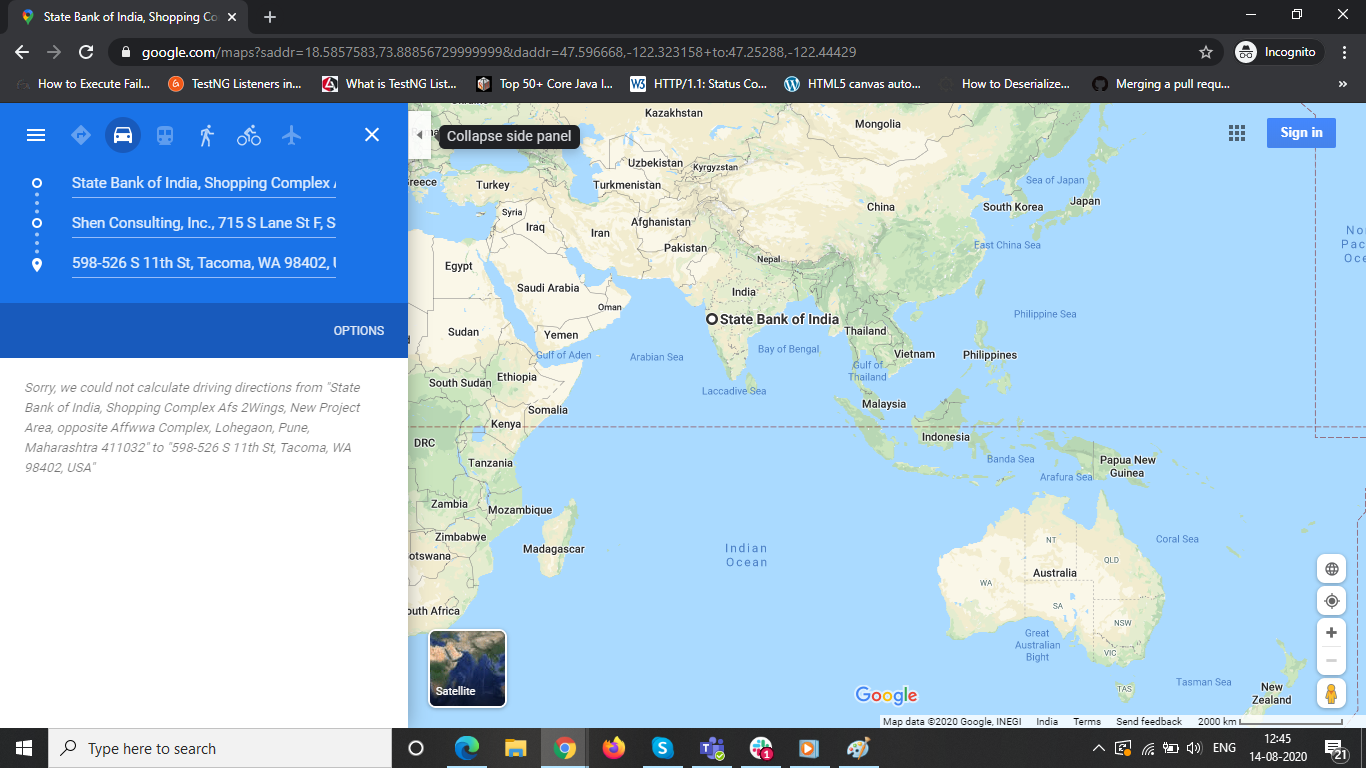The width and height of the screenshot is (1366, 768).
Task: Collapse the side panel arrow
Action: pos(420,135)
